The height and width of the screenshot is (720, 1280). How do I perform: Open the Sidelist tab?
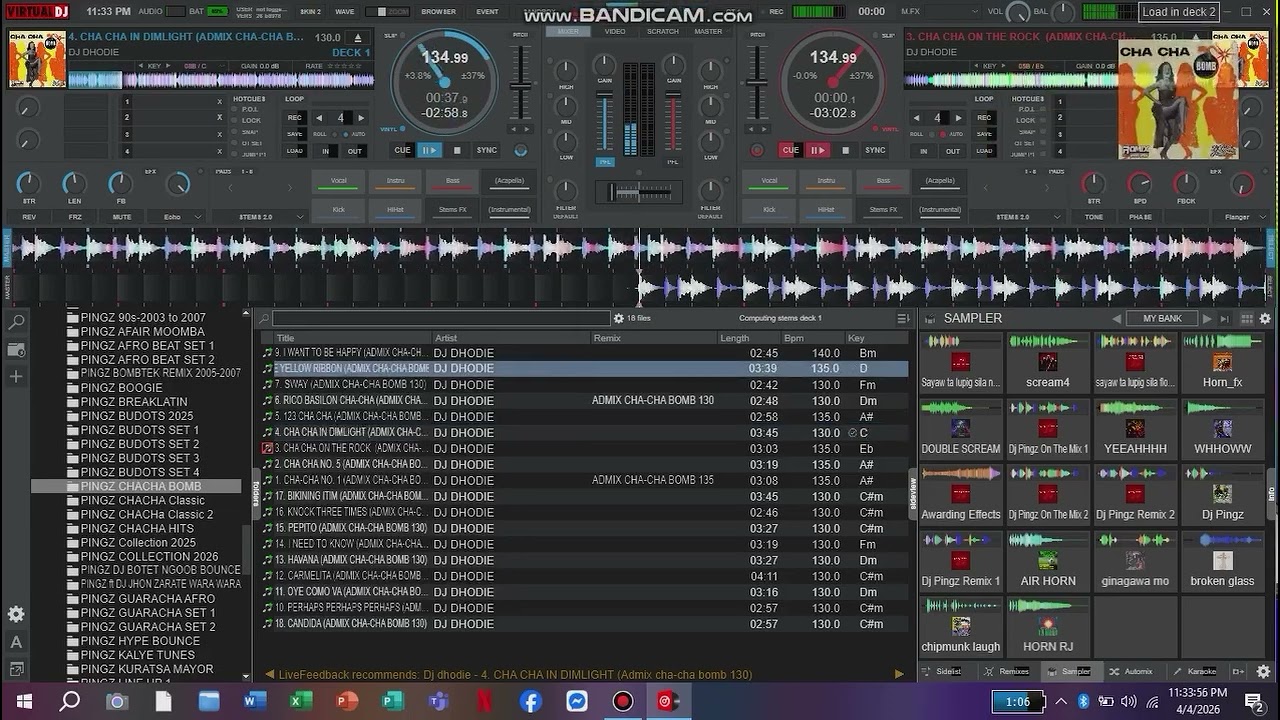click(941, 672)
